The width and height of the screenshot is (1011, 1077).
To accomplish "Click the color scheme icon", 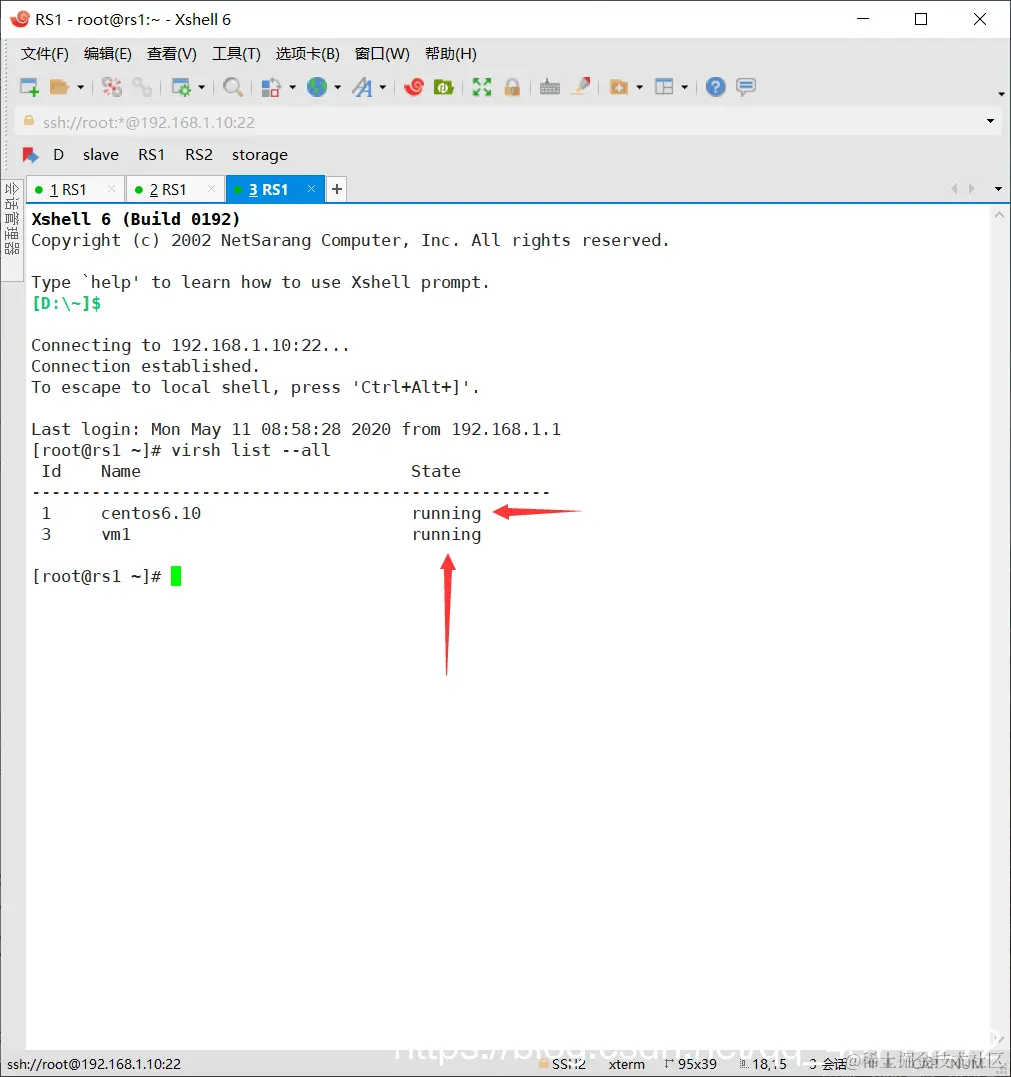I will pyautogui.click(x=271, y=87).
